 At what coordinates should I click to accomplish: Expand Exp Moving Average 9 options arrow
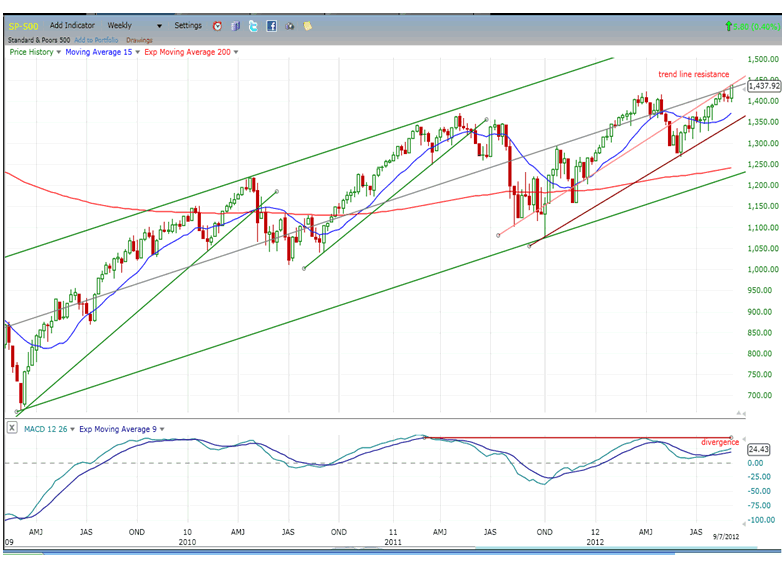click(x=162, y=429)
